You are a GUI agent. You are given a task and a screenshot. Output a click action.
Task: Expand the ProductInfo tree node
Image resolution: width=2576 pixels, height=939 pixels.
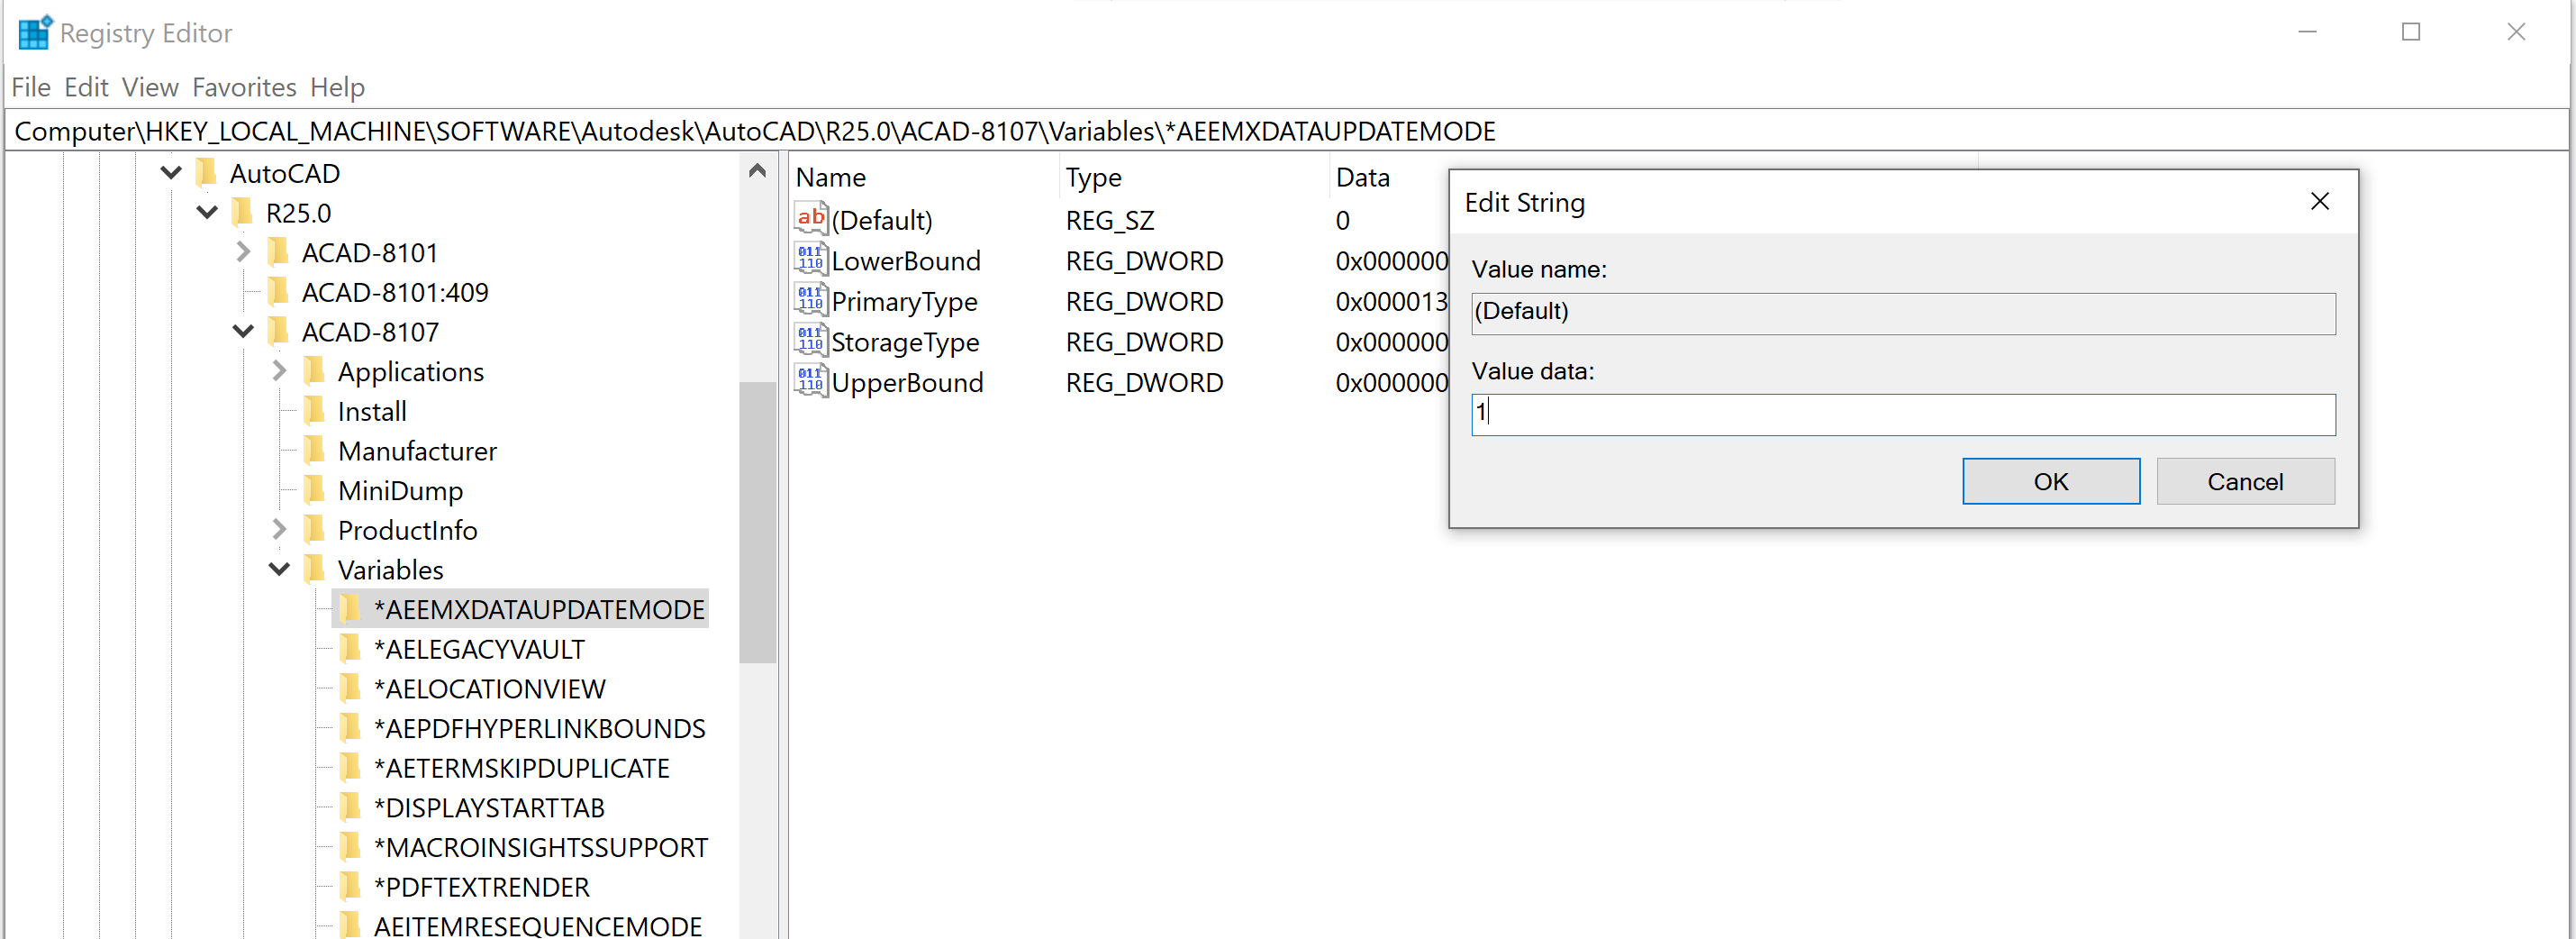tap(278, 529)
